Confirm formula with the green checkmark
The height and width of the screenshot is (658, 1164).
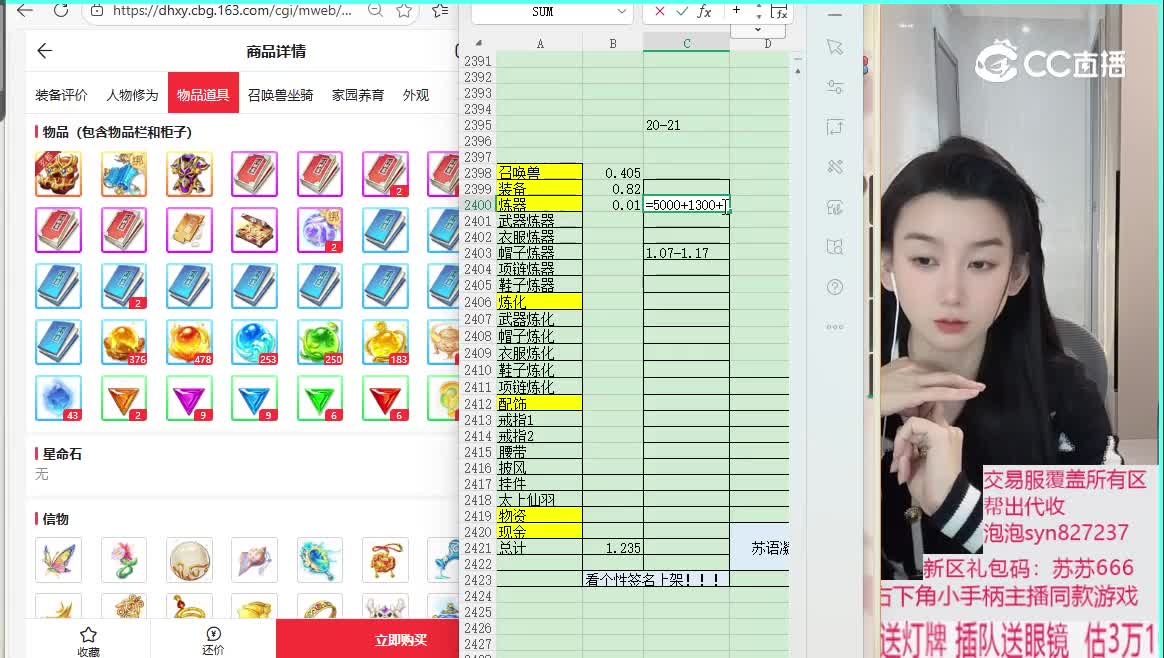tap(681, 11)
